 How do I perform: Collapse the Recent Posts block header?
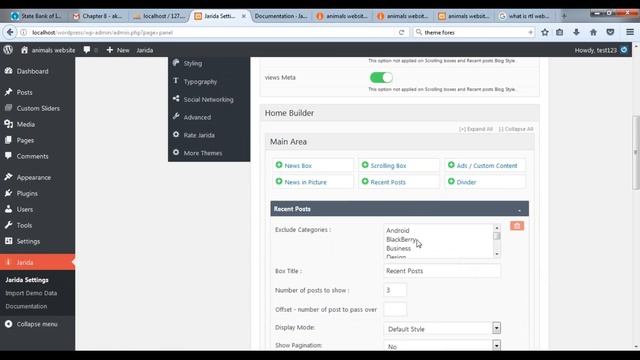click(x=519, y=210)
